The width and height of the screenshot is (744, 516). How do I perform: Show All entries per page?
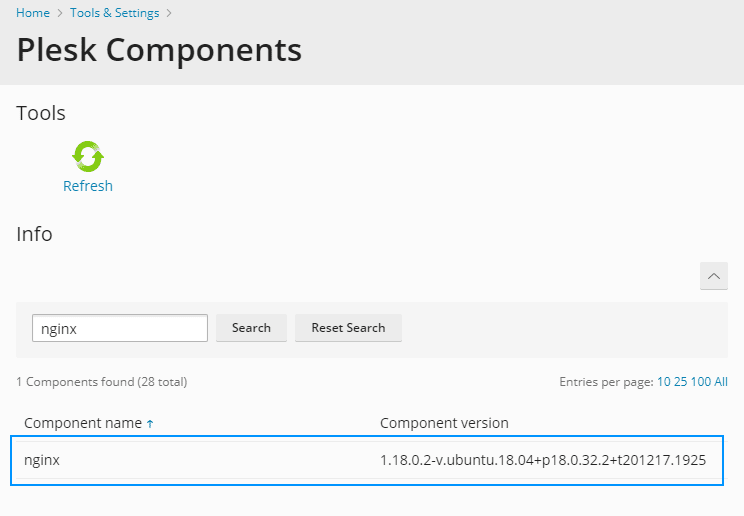click(721, 382)
